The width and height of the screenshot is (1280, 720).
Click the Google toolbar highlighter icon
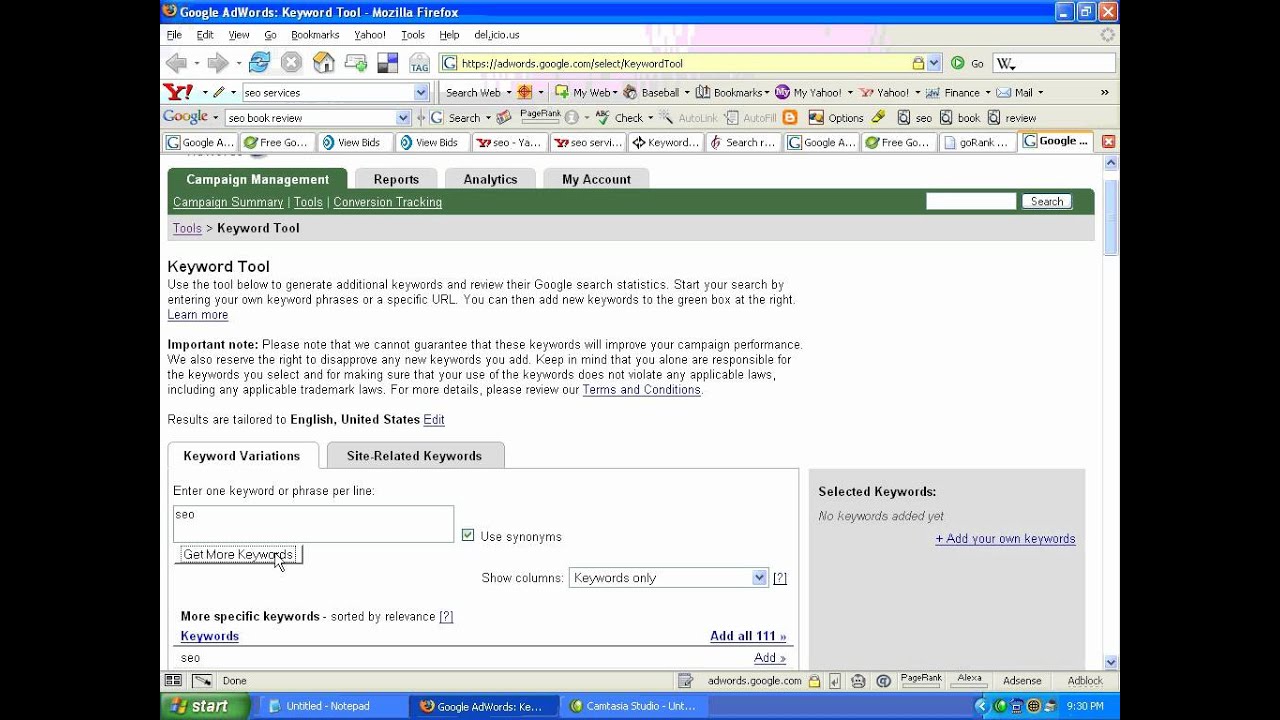[x=878, y=117]
